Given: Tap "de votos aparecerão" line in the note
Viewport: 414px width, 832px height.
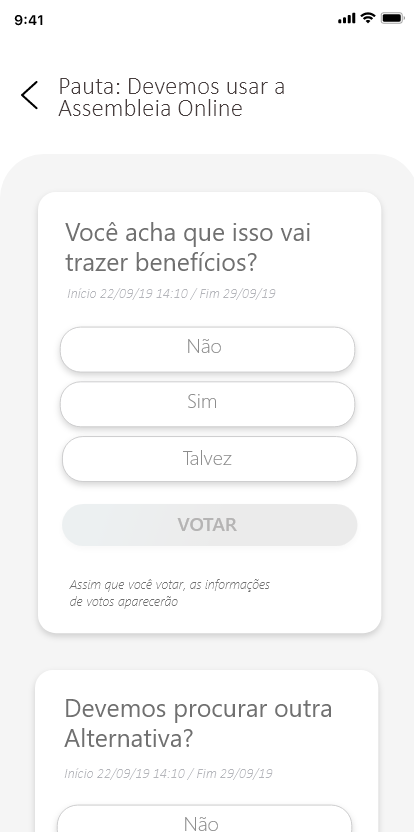Looking at the screenshot, I should point(123,602).
